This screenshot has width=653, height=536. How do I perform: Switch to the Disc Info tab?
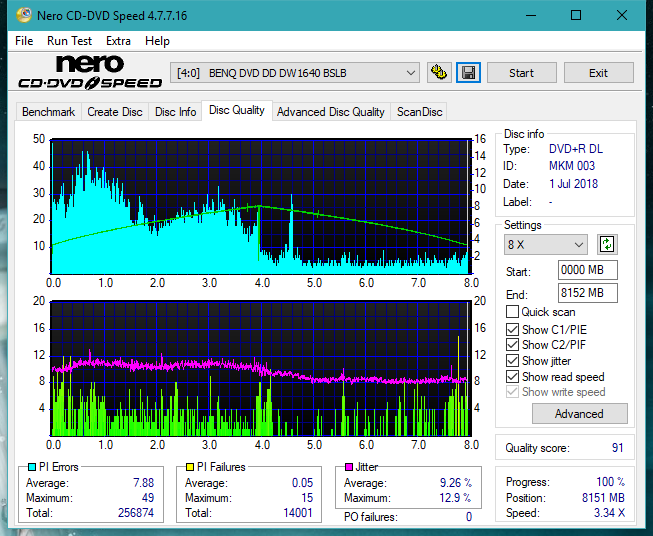point(175,112)
